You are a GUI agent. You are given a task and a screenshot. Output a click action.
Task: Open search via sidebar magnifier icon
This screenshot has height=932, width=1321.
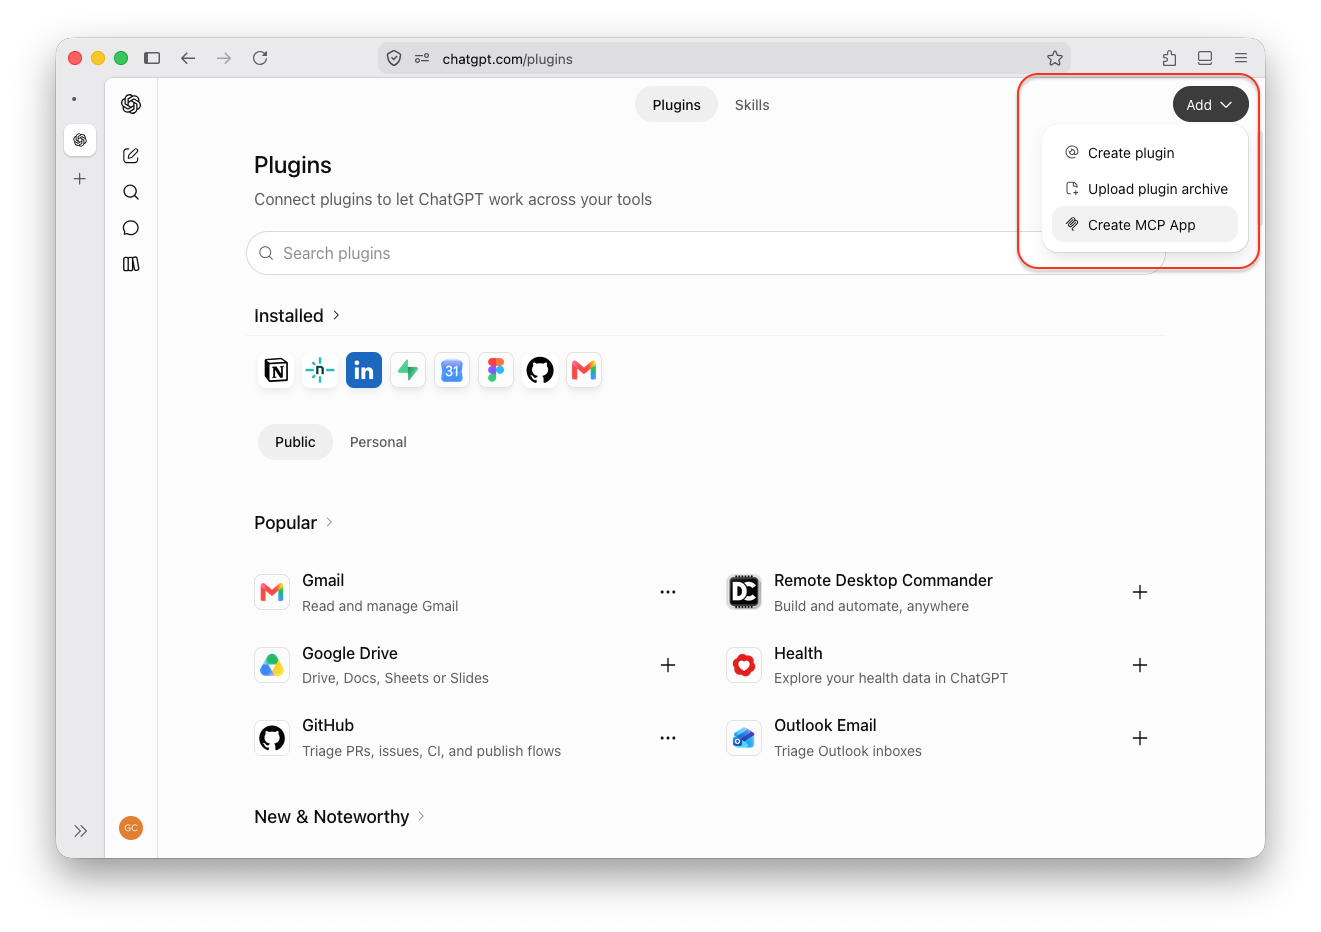(131, 192)
